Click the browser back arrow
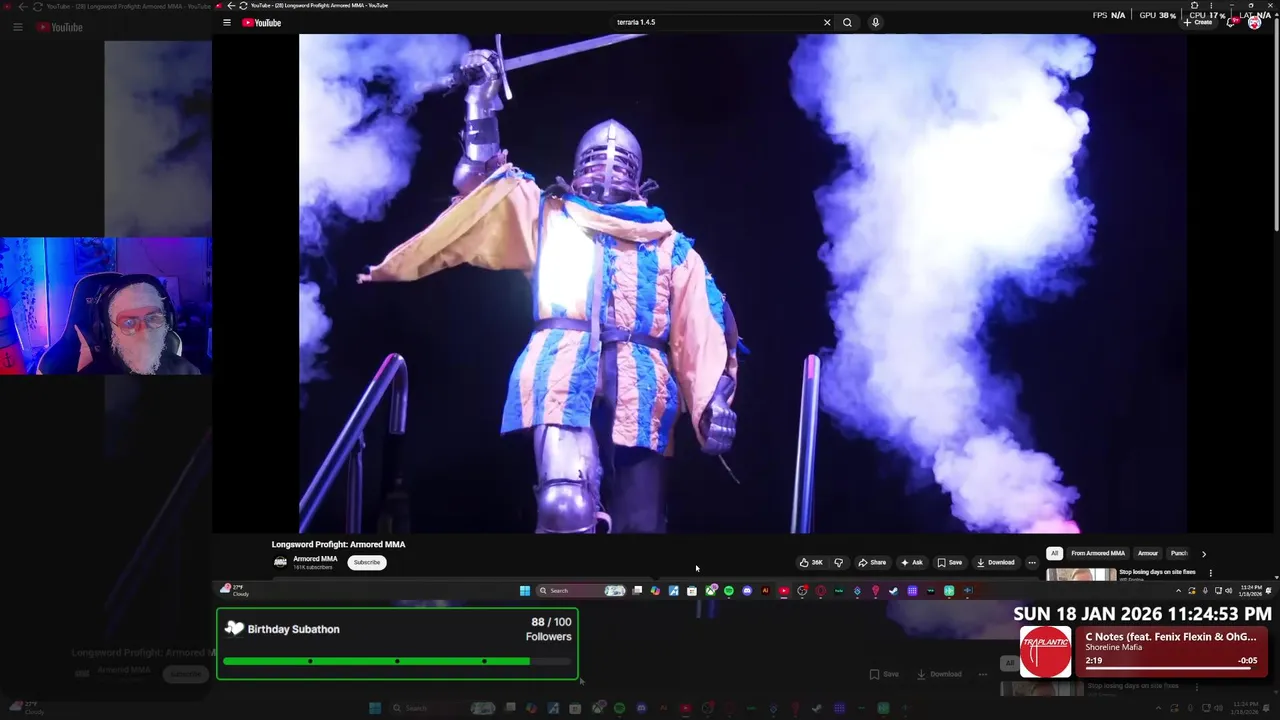1280x720 pixels. coord(231,6)
